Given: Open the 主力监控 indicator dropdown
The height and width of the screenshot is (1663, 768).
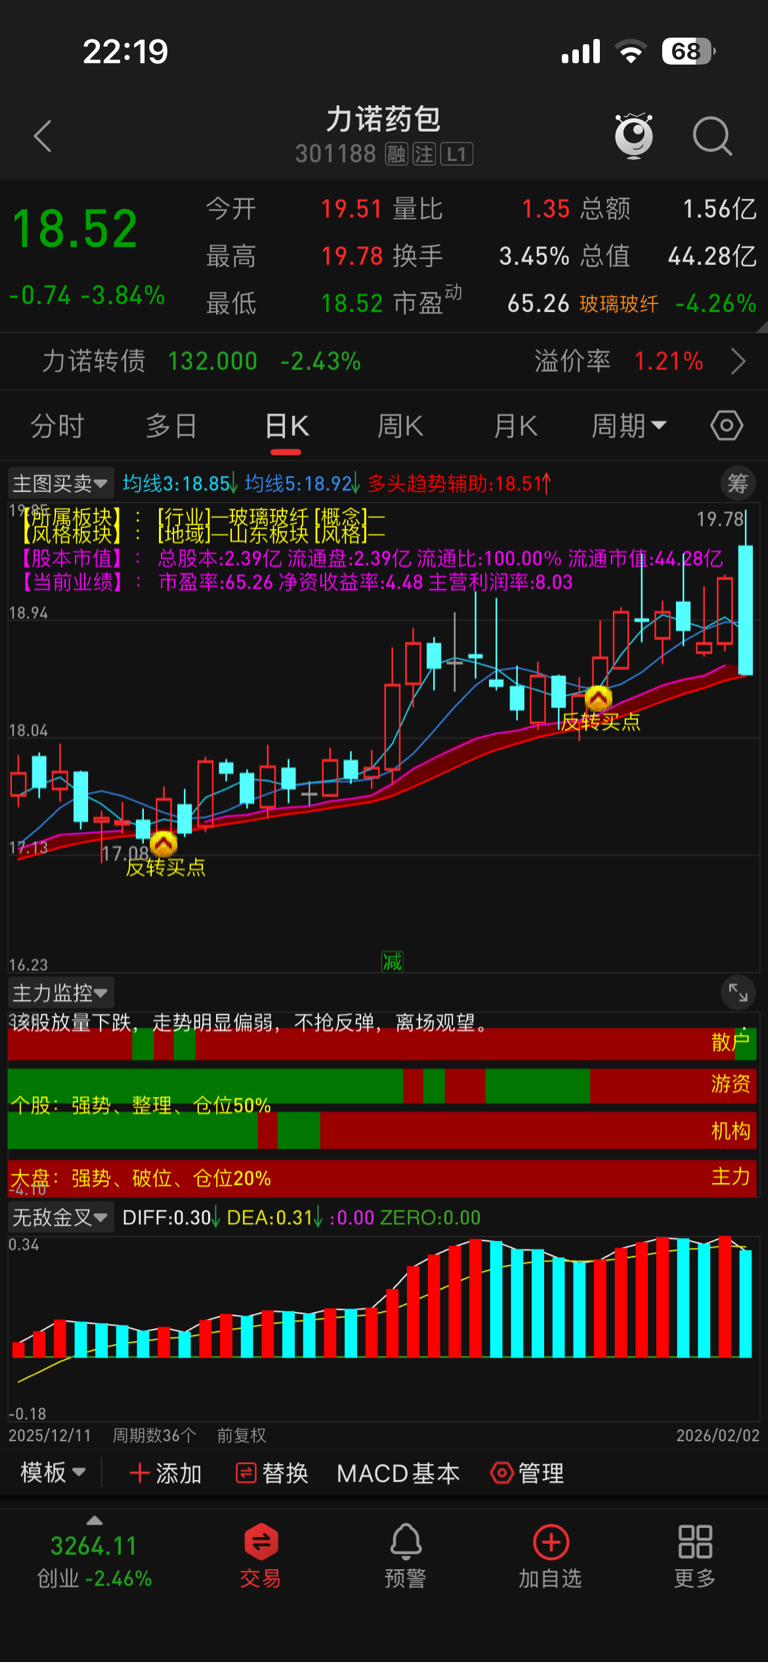Looking at the screenshot, I should pos(60,993).
